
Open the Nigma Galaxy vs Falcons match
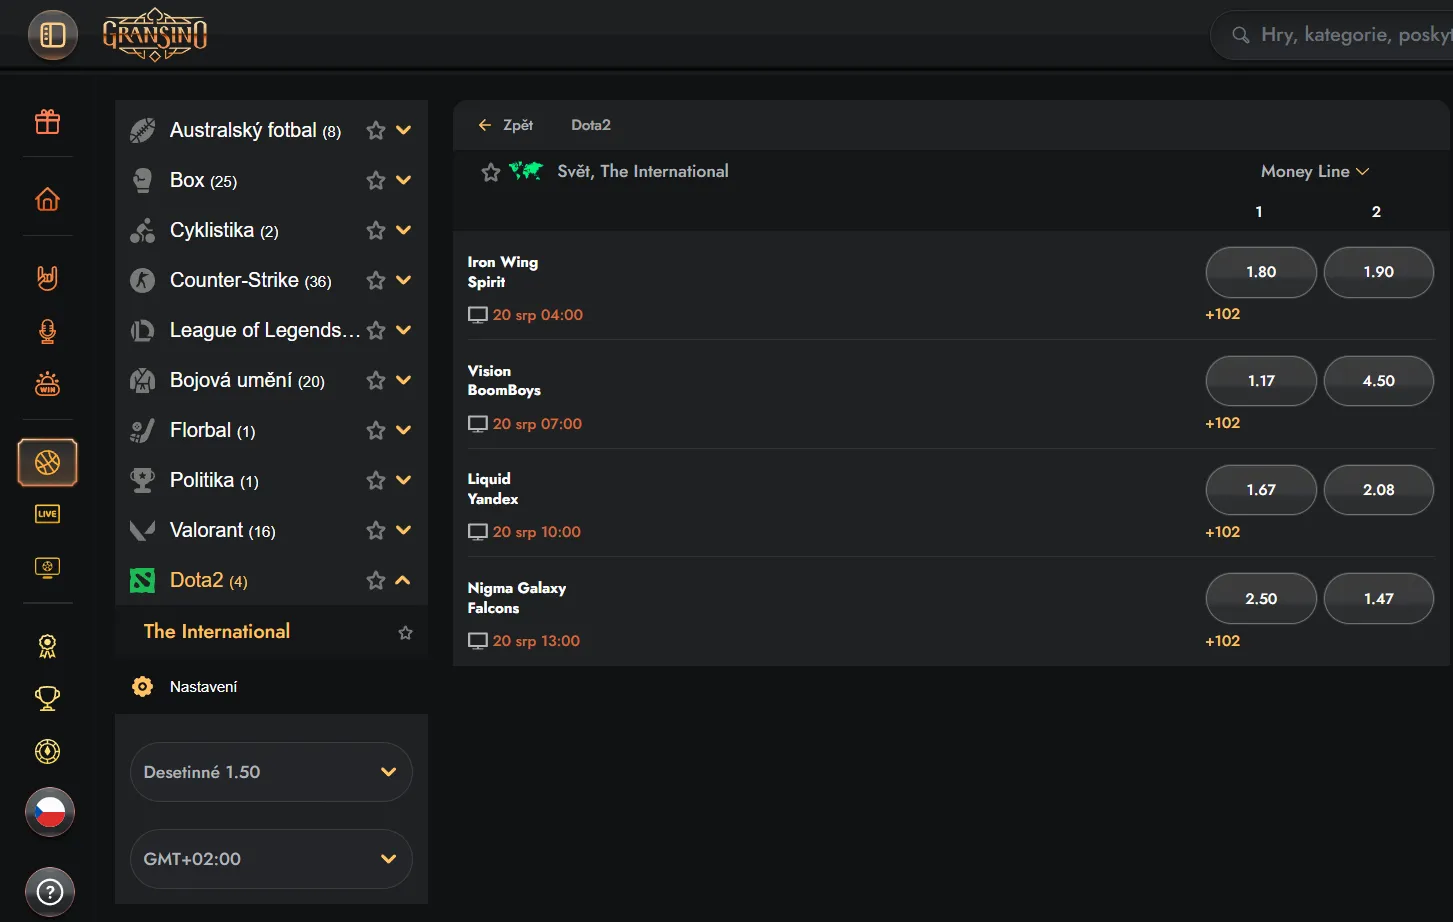pos(517,598)
